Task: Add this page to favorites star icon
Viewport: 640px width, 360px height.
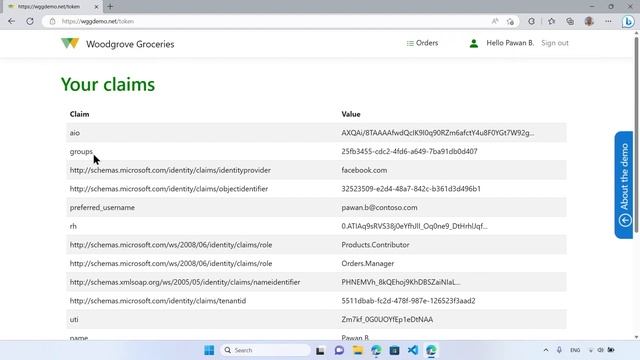Action: pos(510,21)
